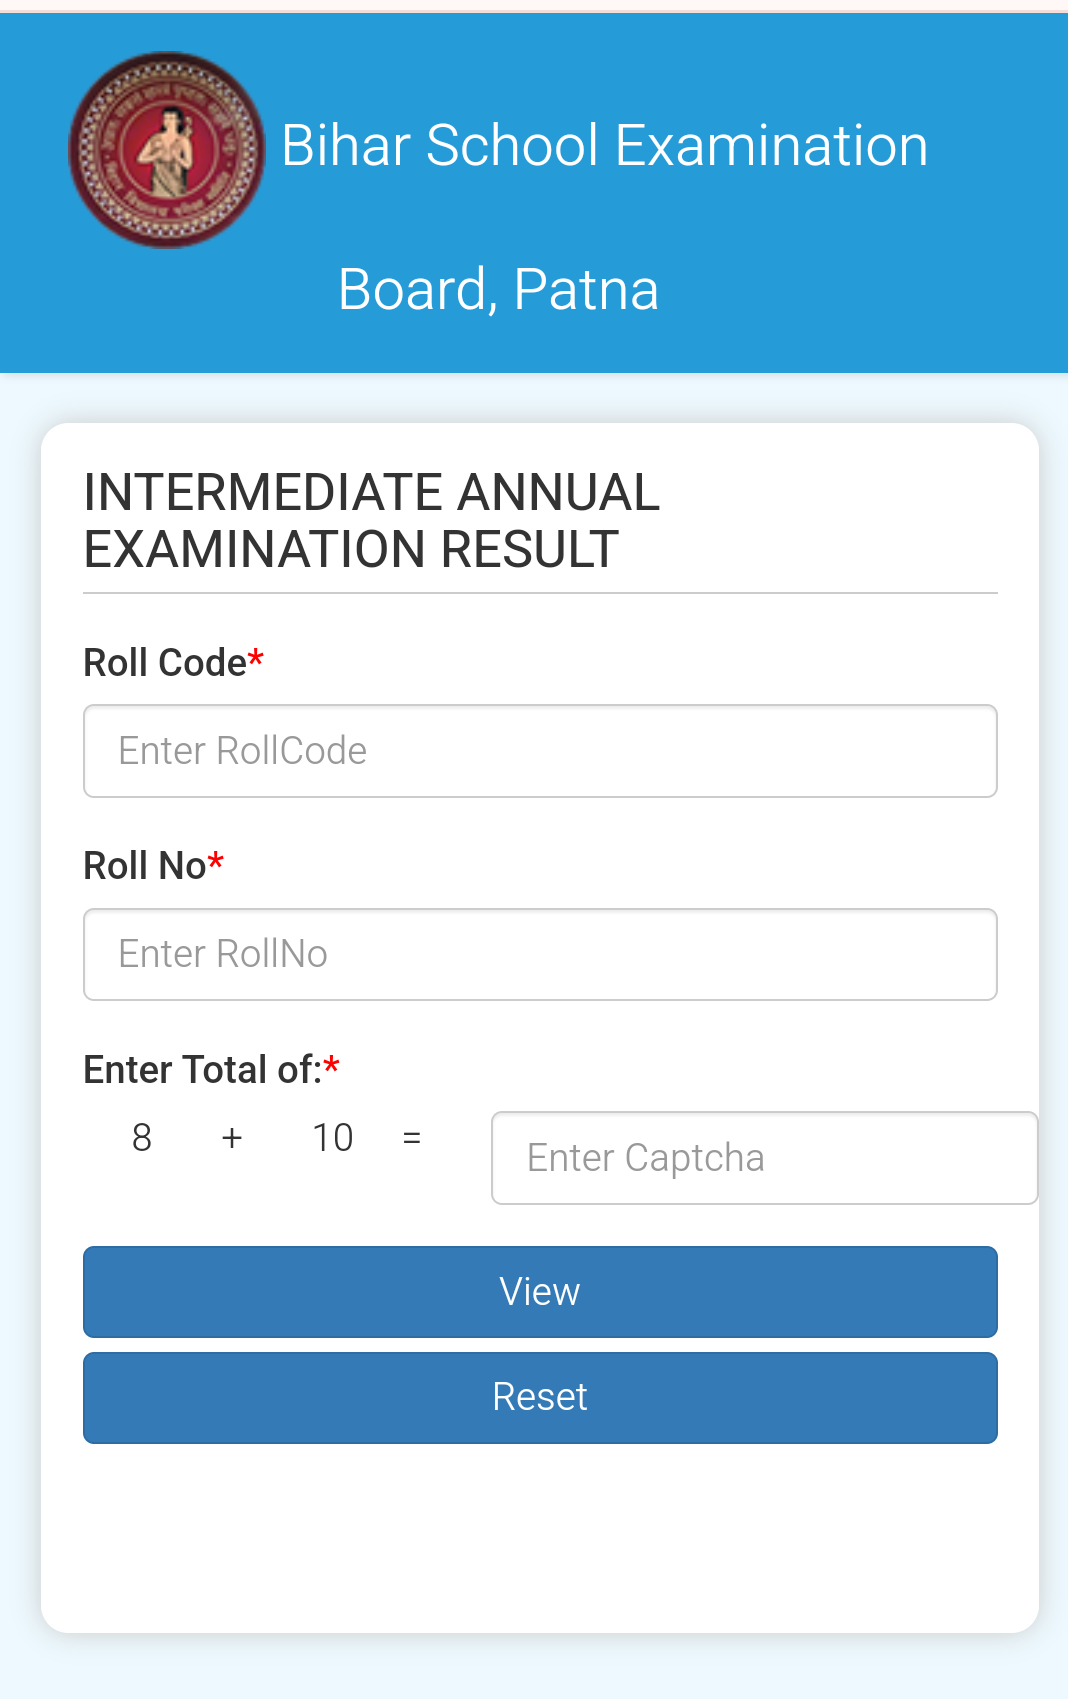This screenshot has height=1699, width=1068.
Task: Click the red asterisk beside Roll No
Action: coord(216,862)
